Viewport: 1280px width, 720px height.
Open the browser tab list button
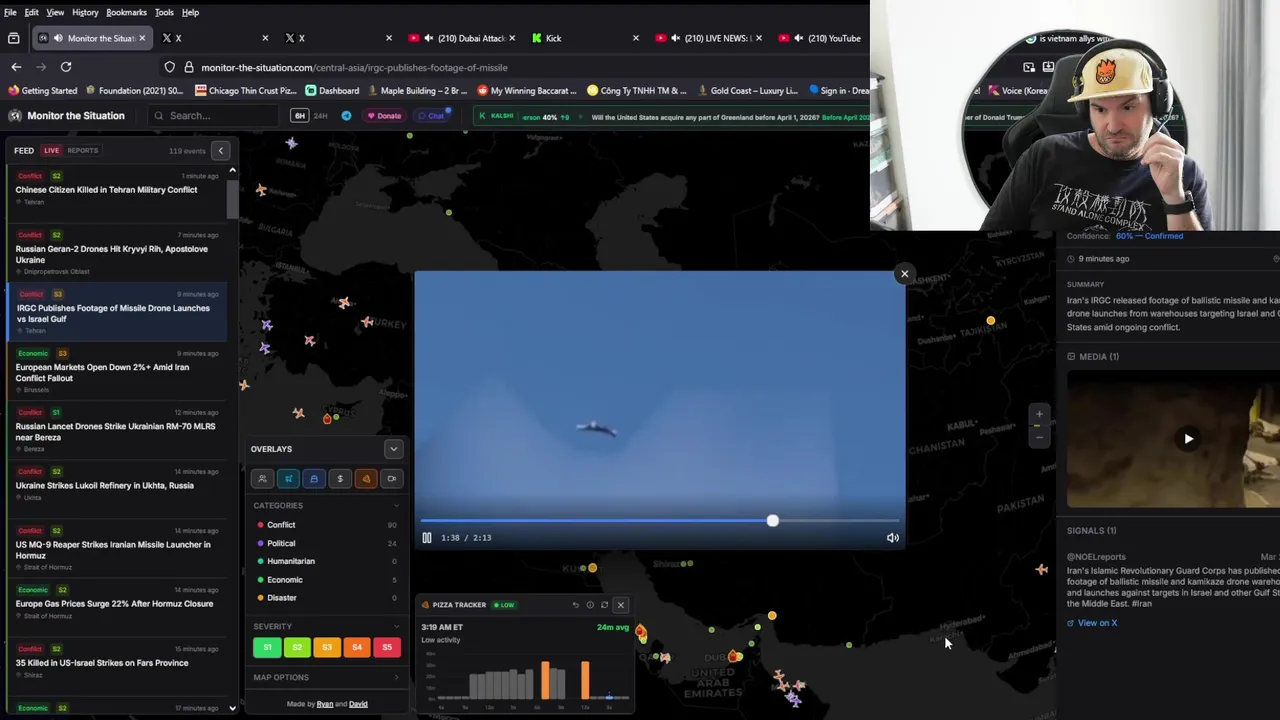point(13,38)
